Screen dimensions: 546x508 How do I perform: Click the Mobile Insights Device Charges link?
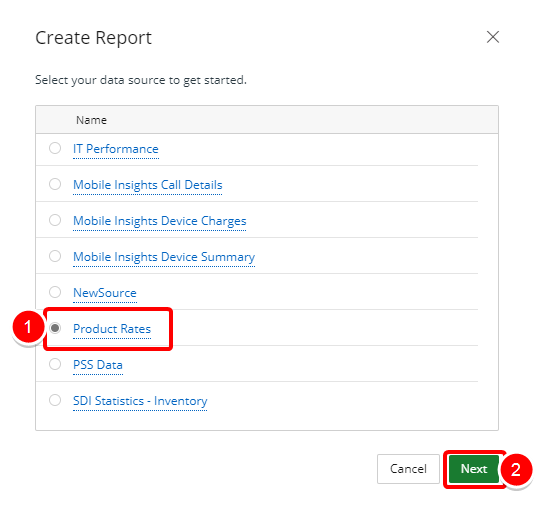pos(159,221)
